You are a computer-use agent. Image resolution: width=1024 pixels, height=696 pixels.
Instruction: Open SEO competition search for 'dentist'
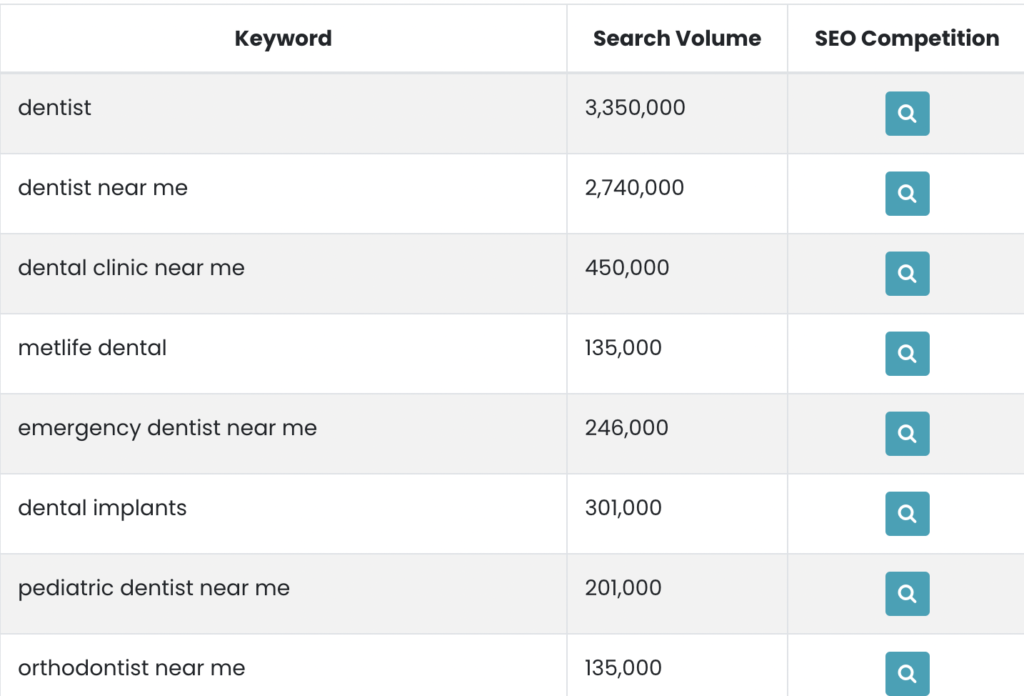coord(907,114)
